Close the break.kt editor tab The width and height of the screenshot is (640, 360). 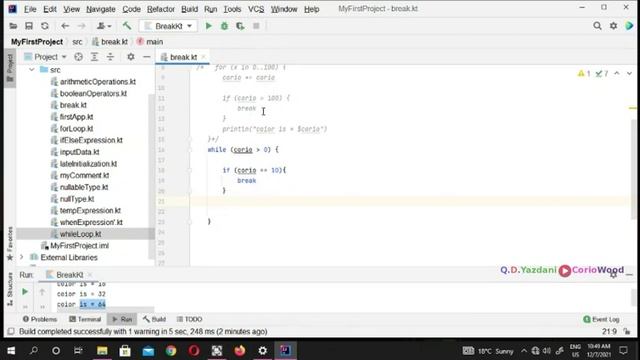tap(203, 57)
